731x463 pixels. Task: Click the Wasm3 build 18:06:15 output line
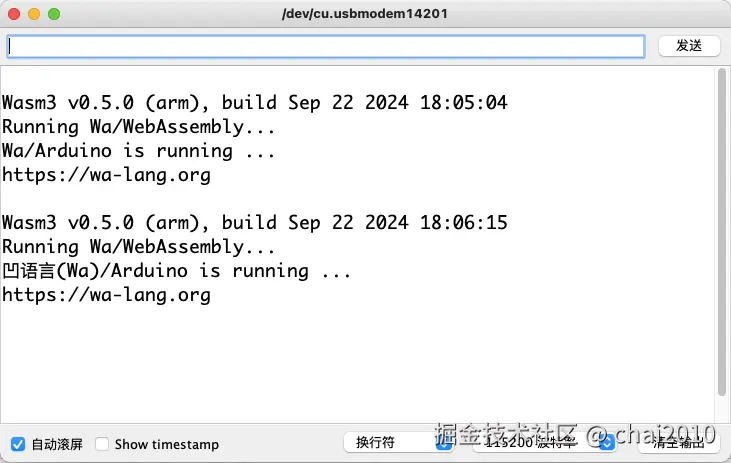(x=255, y=223)
